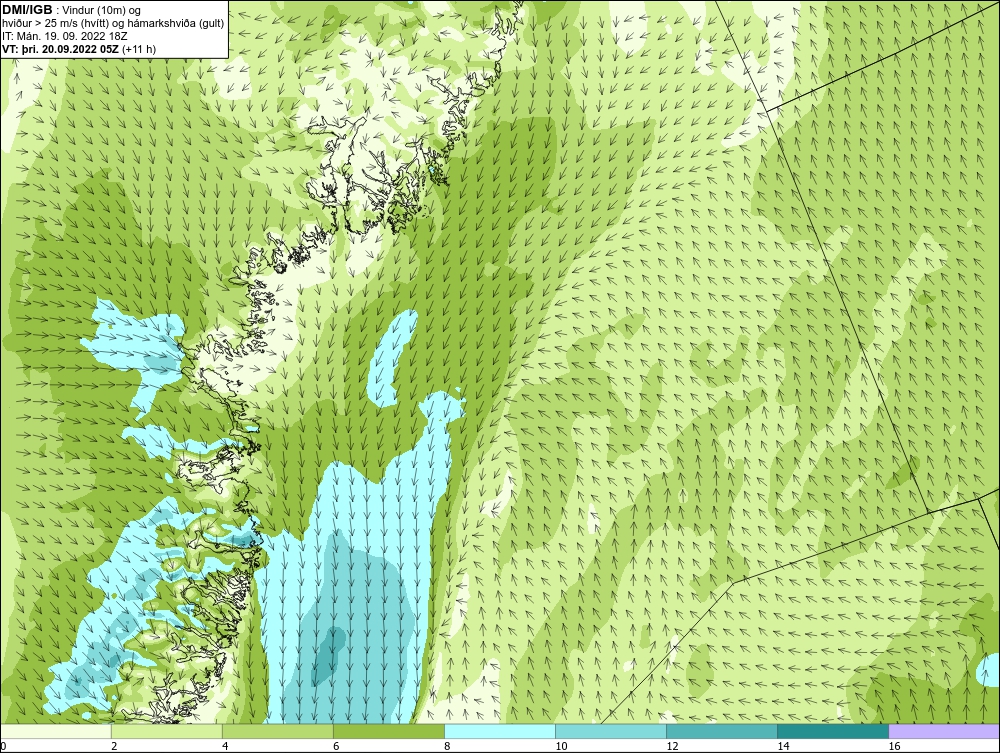1000x753 pixels.
Task: Click the '(+11 h)' forecast offset text
Action: (x=139, y=49)
